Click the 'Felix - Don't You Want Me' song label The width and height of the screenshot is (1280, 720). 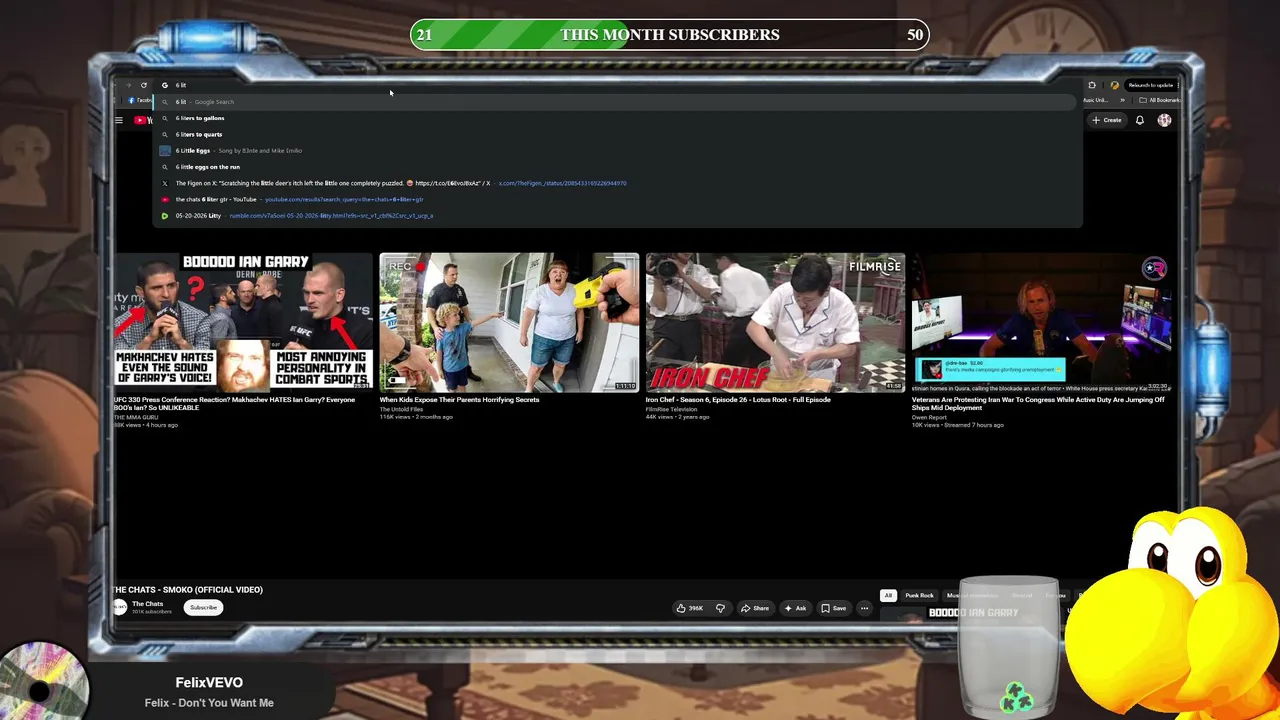point(209,703)
